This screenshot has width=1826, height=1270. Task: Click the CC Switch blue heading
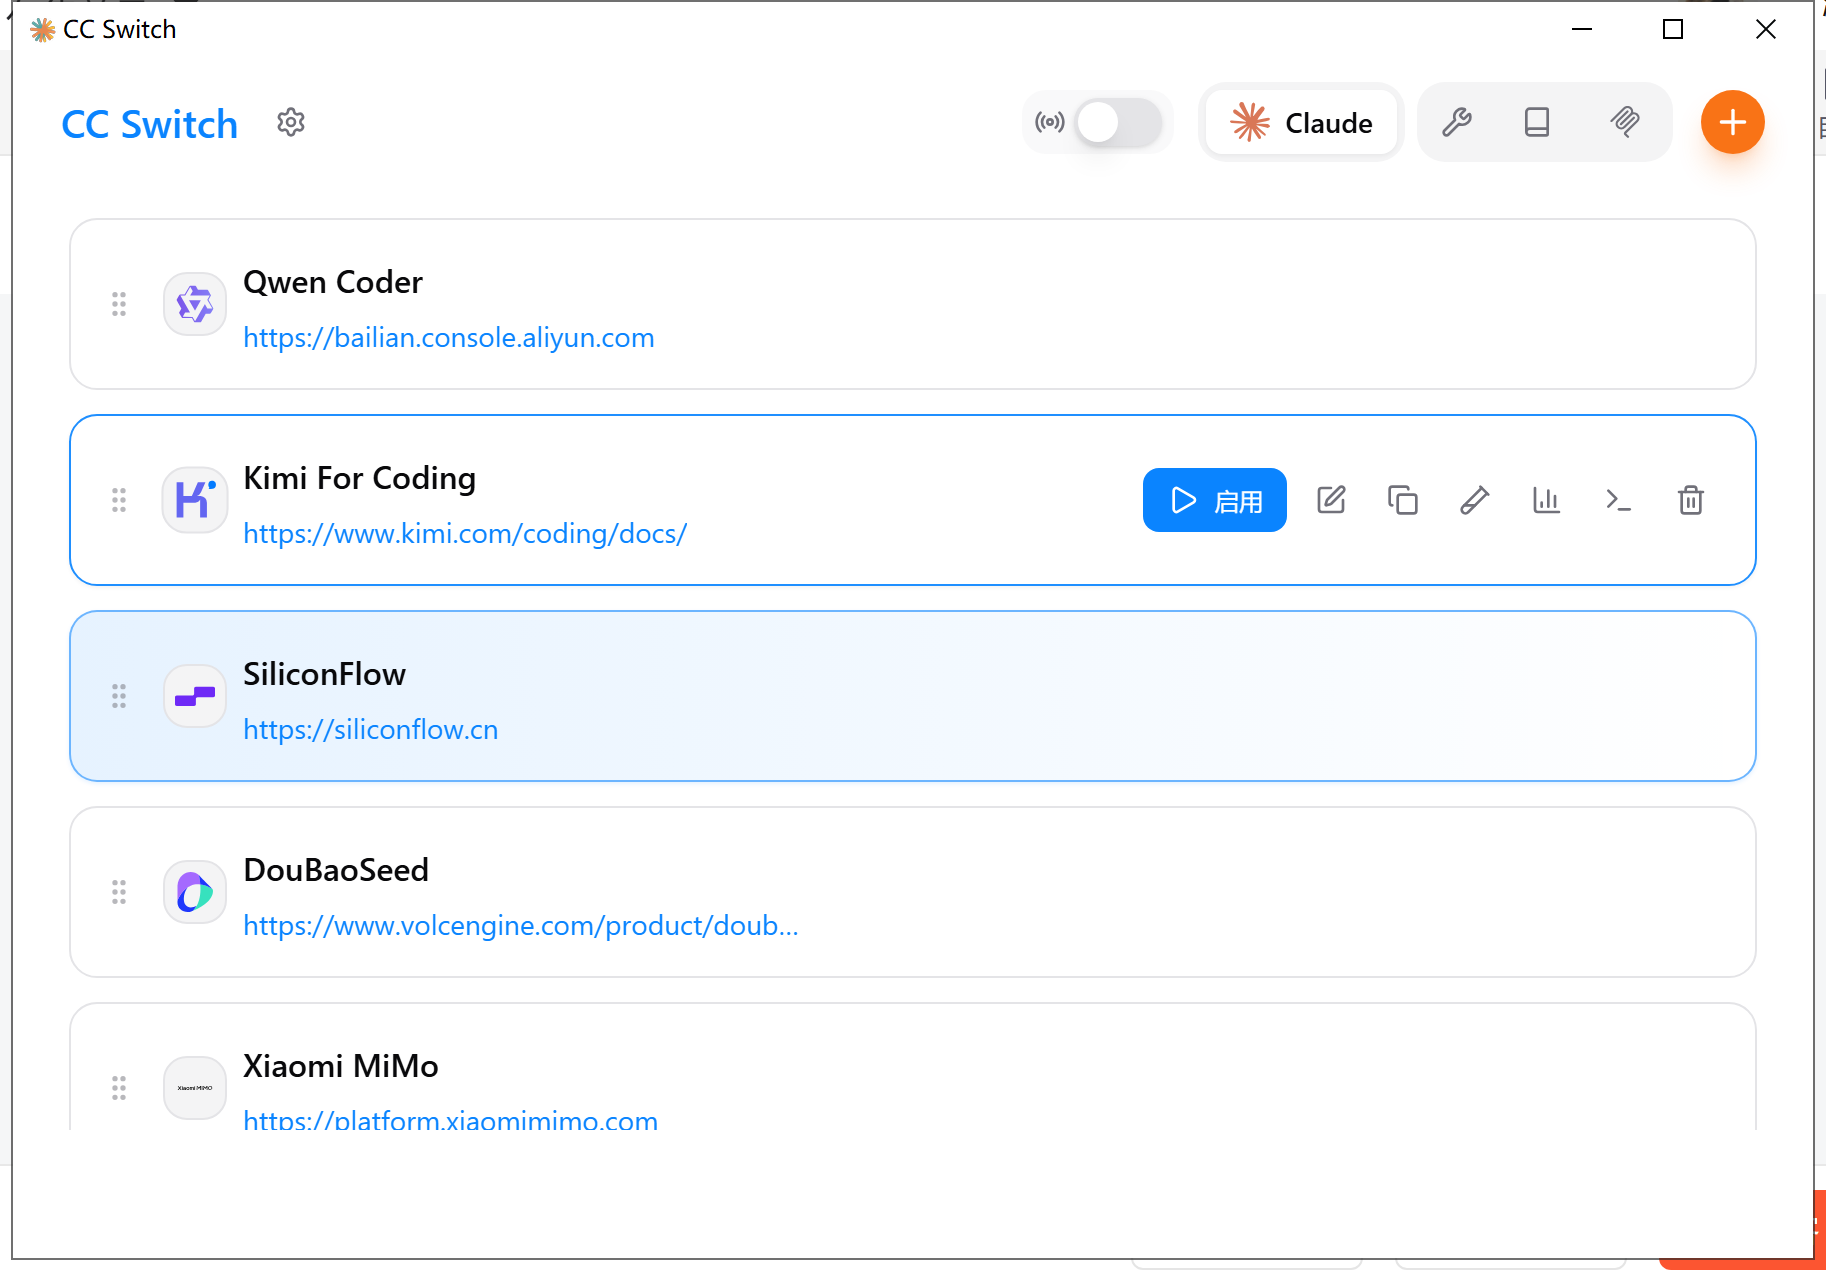tap(150, 124)
